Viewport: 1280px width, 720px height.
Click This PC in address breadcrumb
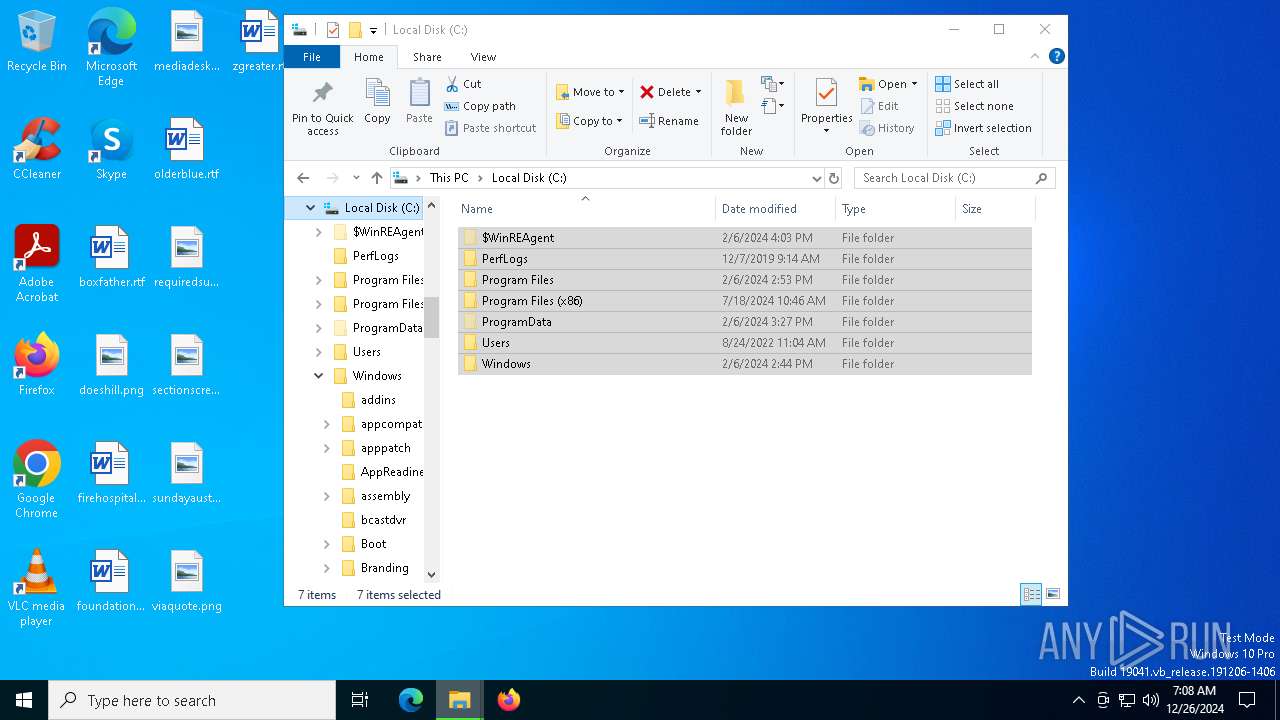click(449, 178)
